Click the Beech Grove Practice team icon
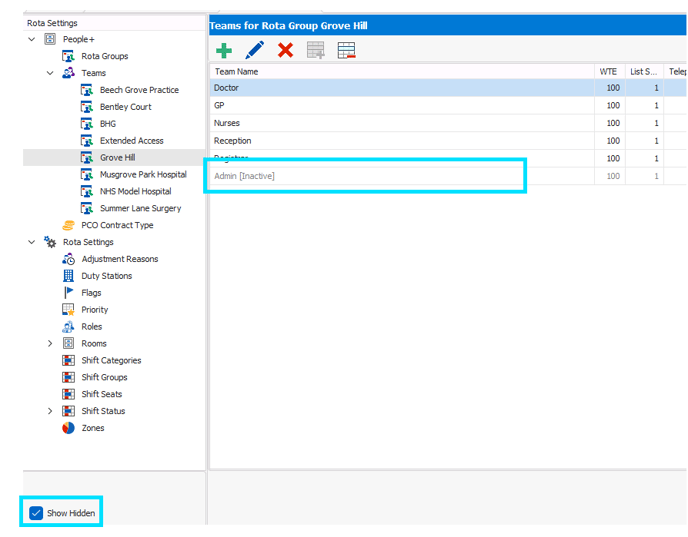Viewport: 688px width, 537px height. (86, 90)
